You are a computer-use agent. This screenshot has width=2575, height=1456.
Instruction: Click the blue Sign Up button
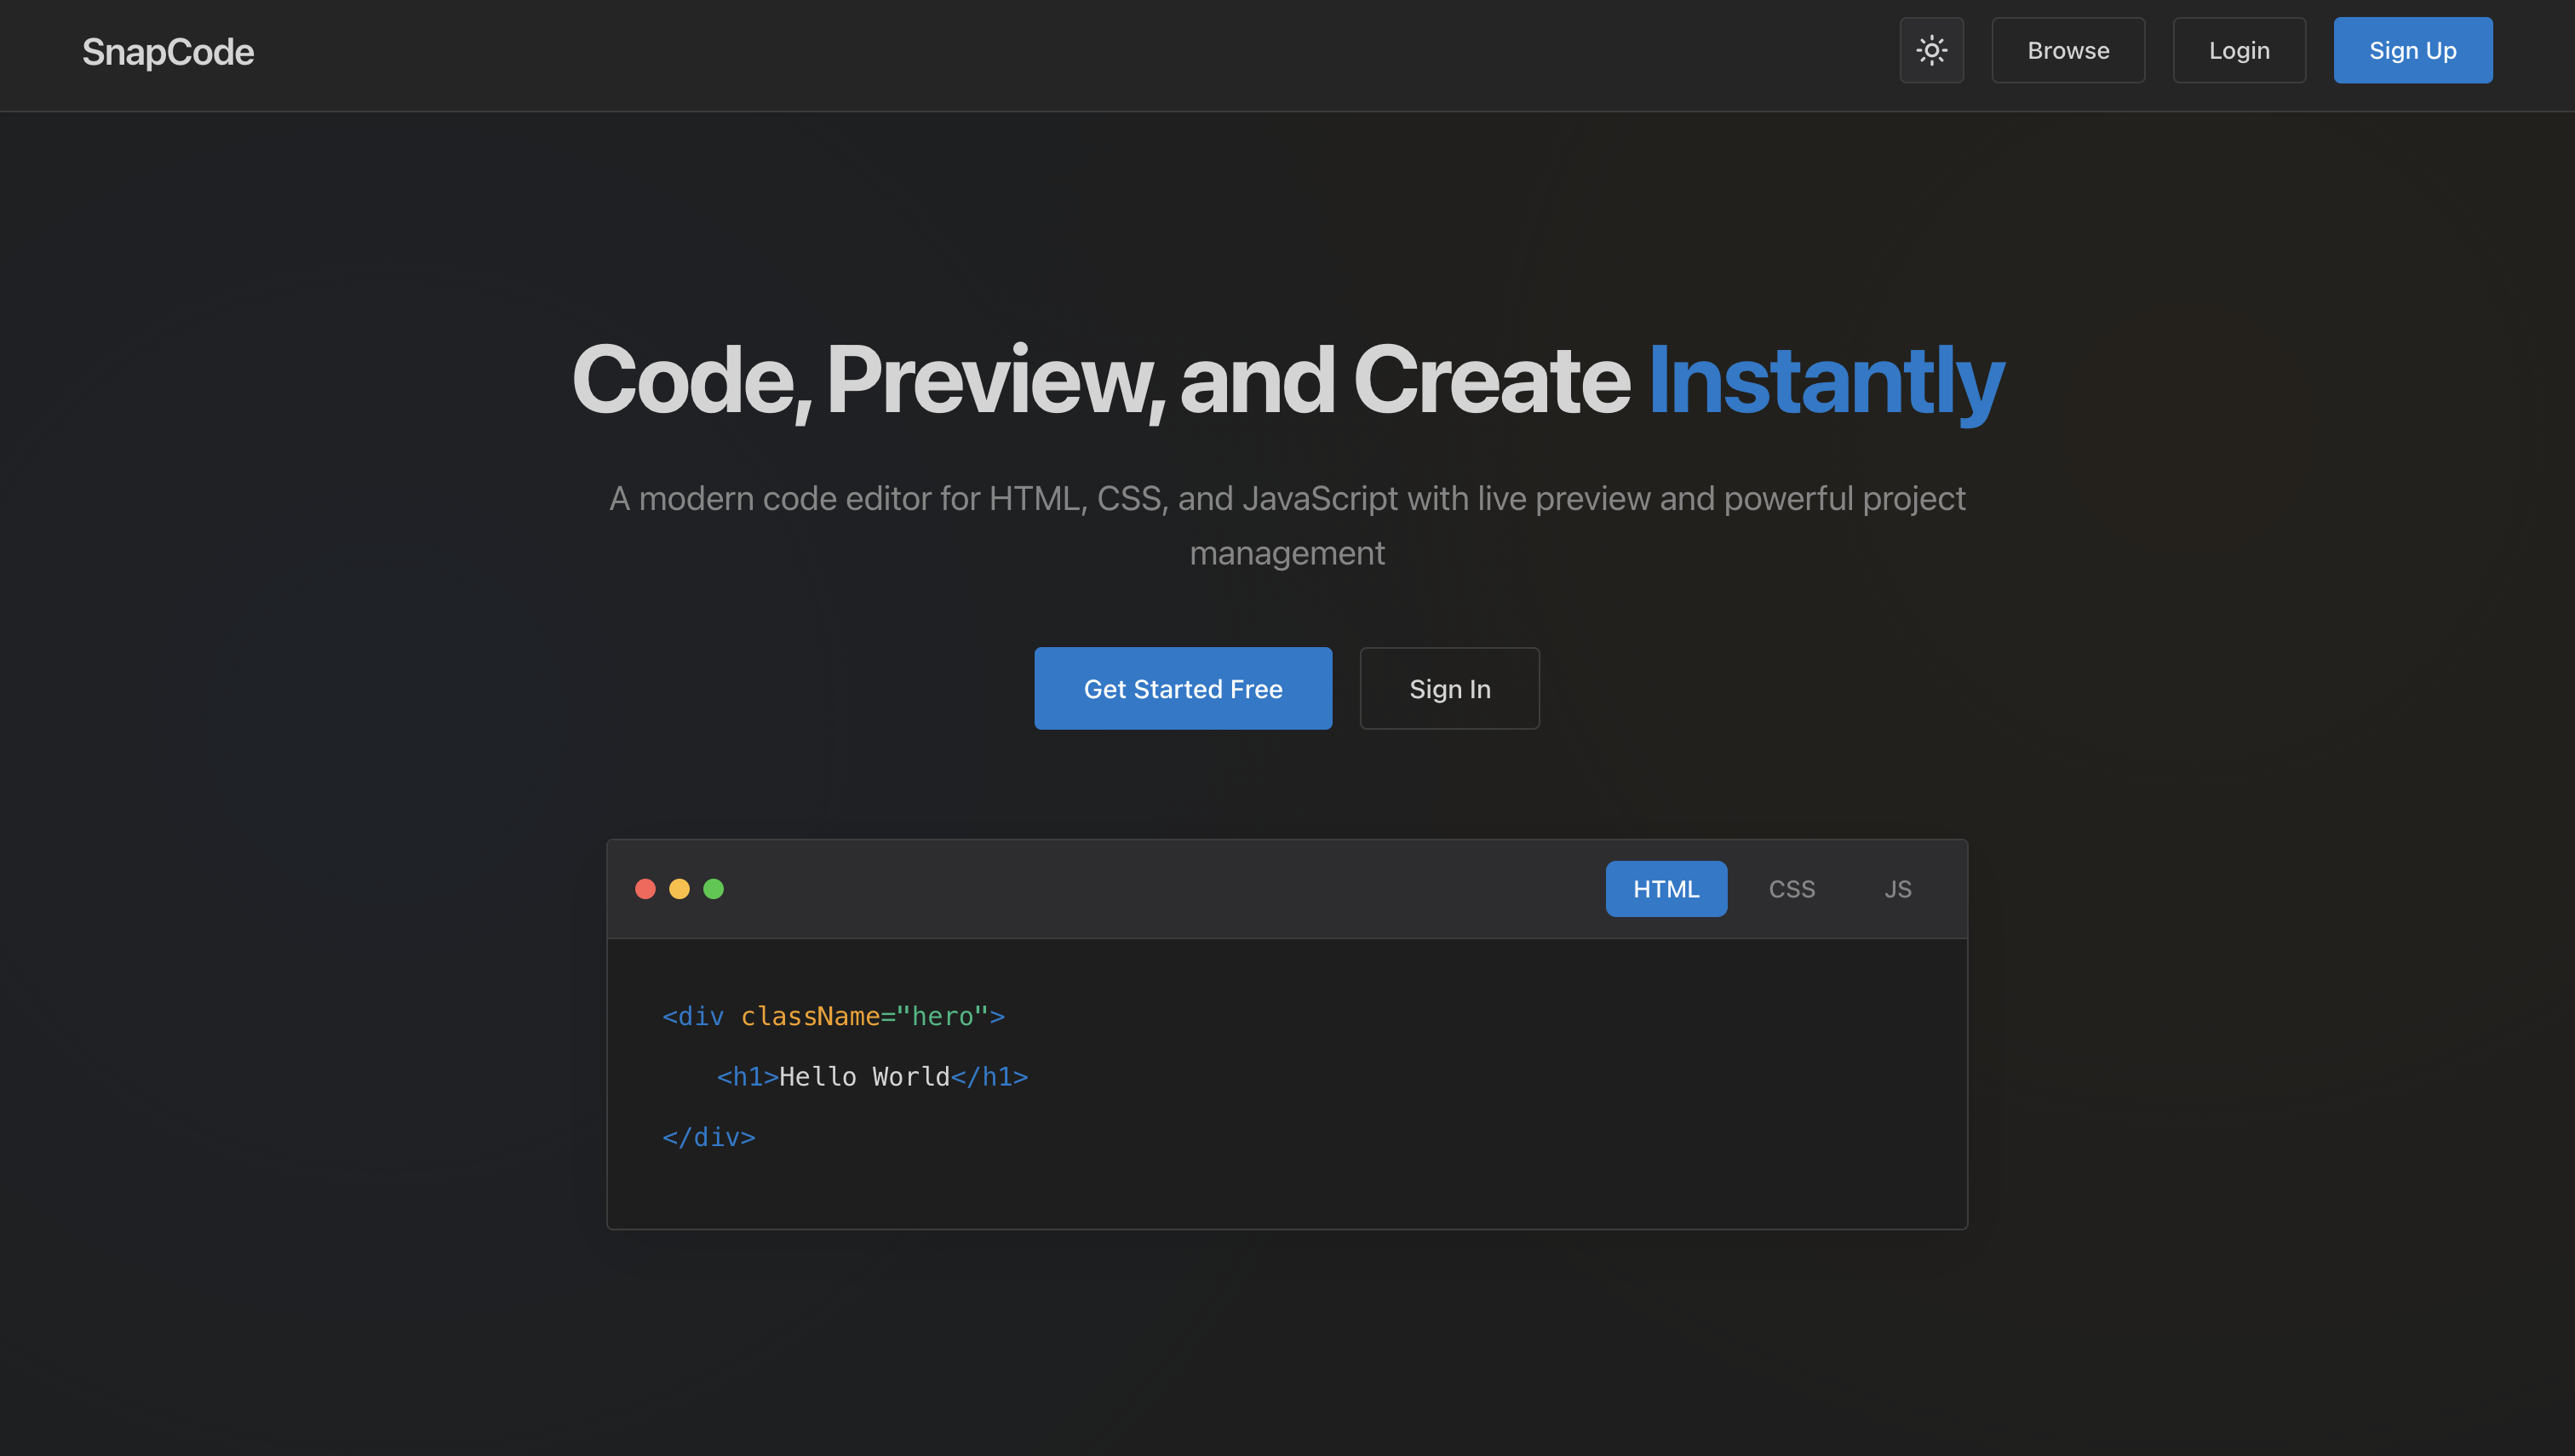(x=2411, y=50)
